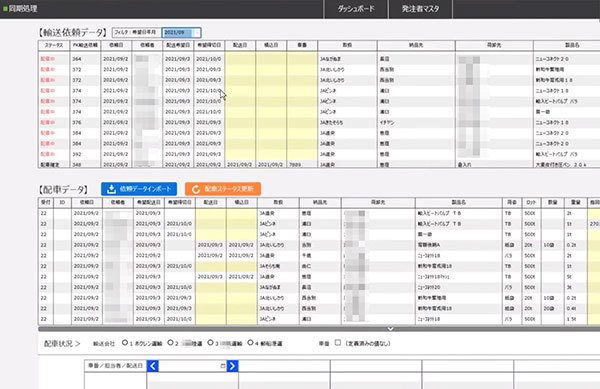This screenshot has width=600, height=389.
Task: Click the refresh icon on status update button
Action: (x=196, y=189)
